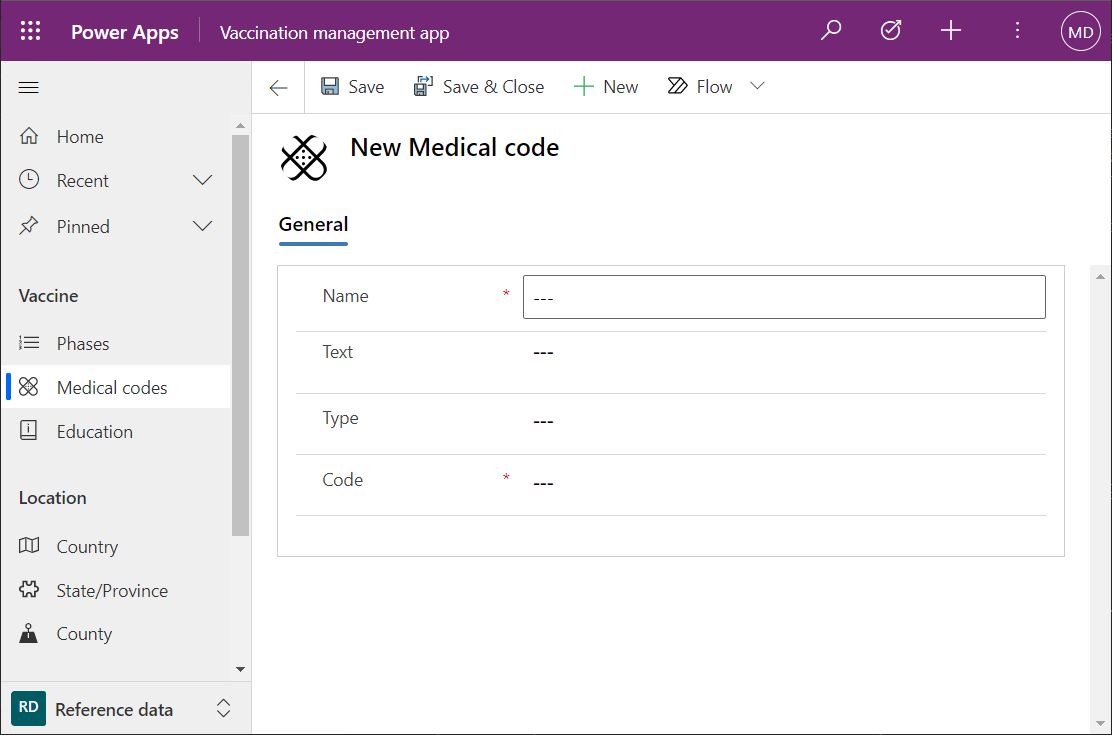Navigate to Phases in sidebar
This screenshot has width=1112, height=735.
pyautogui.click(x=83, y=344)
